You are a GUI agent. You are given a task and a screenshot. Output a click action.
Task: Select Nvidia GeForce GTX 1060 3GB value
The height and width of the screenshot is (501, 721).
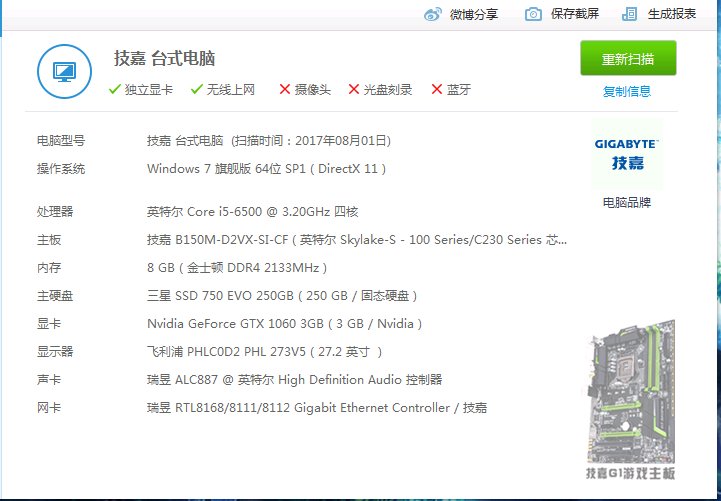coord(285,324)
